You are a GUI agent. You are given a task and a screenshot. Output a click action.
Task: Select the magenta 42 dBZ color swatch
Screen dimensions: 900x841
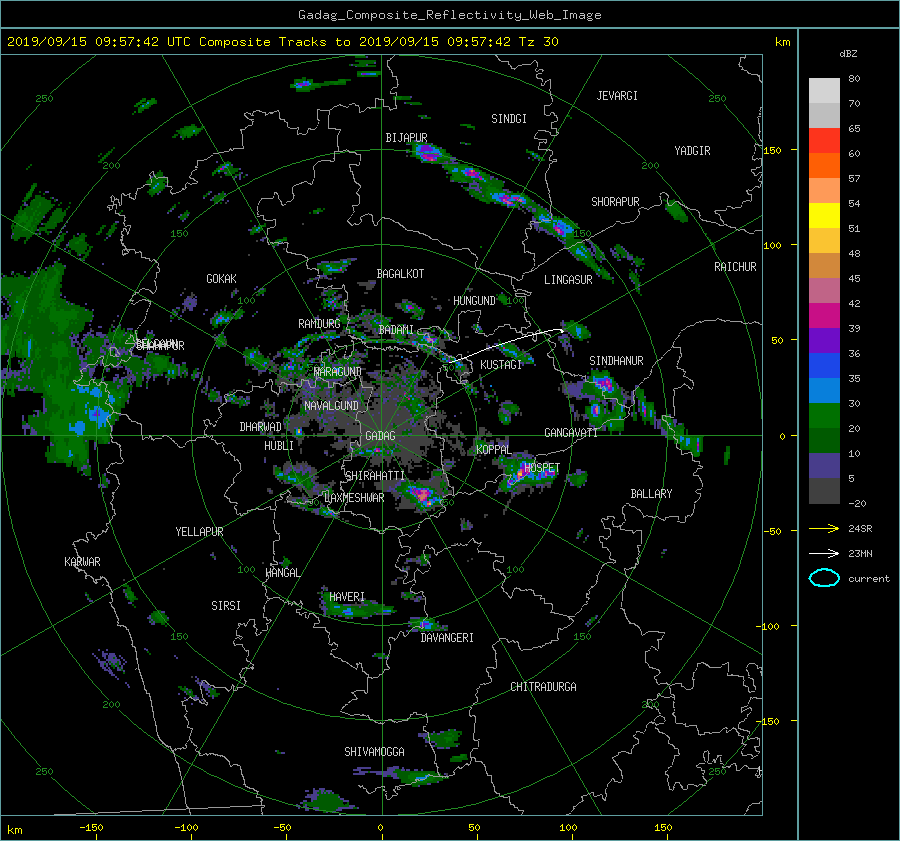coord(824,316)
